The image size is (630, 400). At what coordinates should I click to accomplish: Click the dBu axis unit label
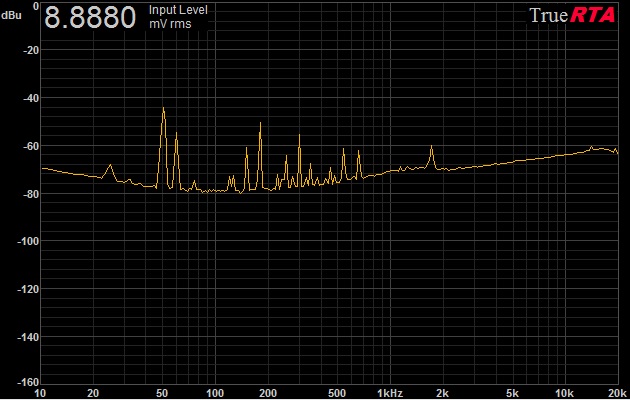11,15
